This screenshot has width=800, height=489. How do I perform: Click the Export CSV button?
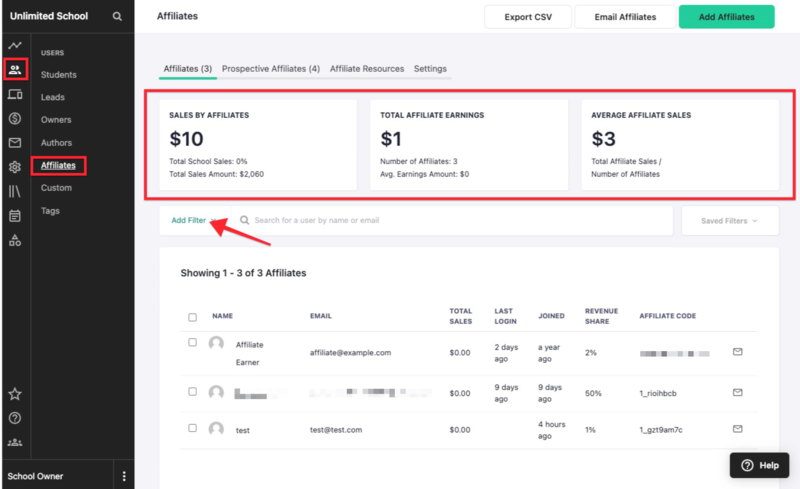coord(528,17)
